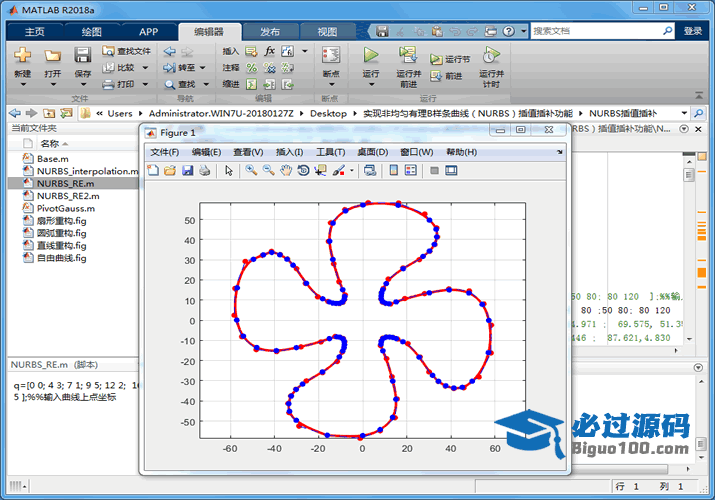Viewport: 715px width, 500px height.
Task: Select the Pan hand tool
Action: 286,170
